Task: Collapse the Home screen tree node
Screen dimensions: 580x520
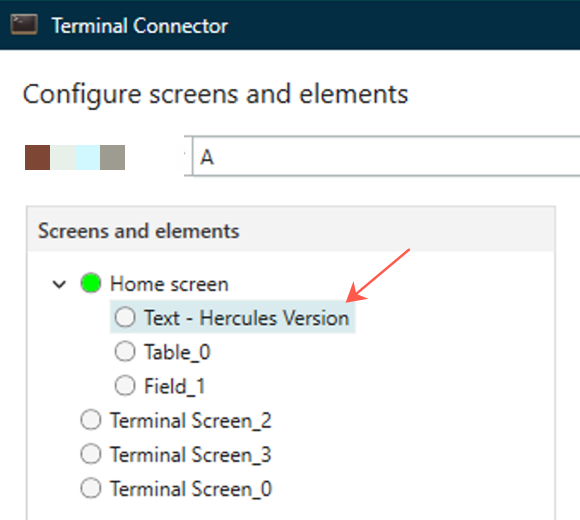Action: 59,284
